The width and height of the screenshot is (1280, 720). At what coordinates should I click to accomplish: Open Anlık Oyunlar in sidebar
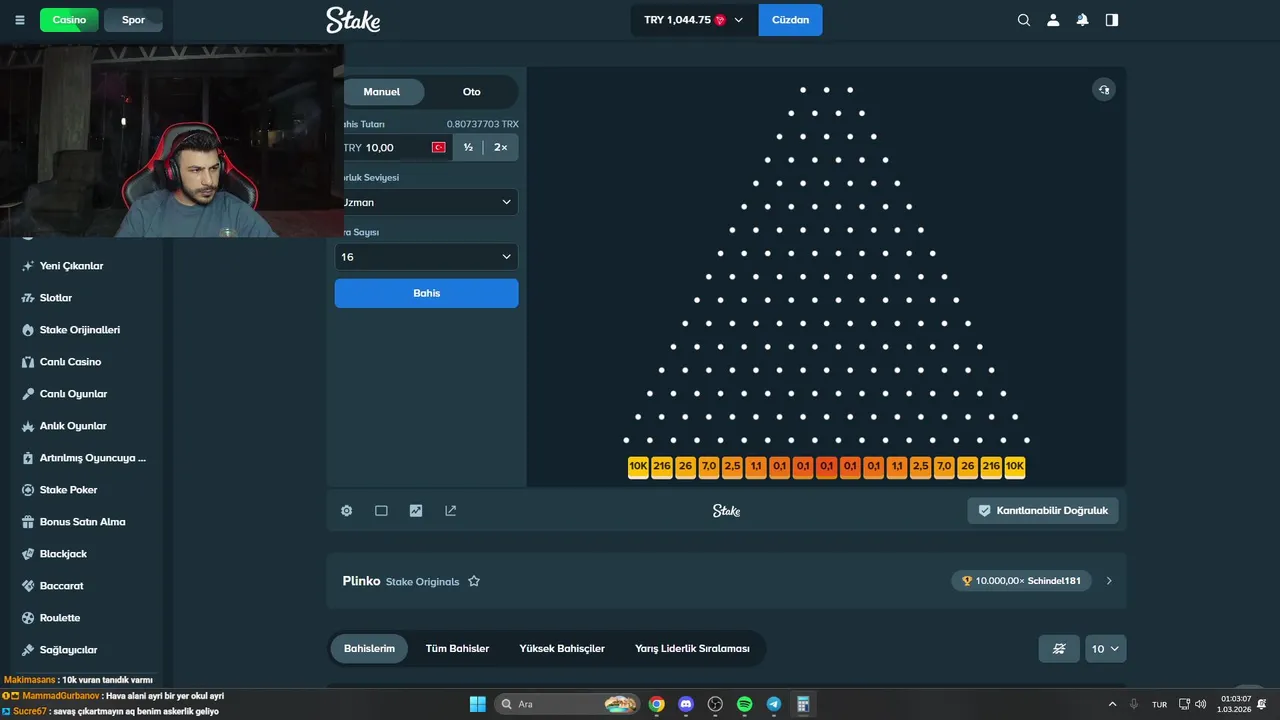[72, 426]
